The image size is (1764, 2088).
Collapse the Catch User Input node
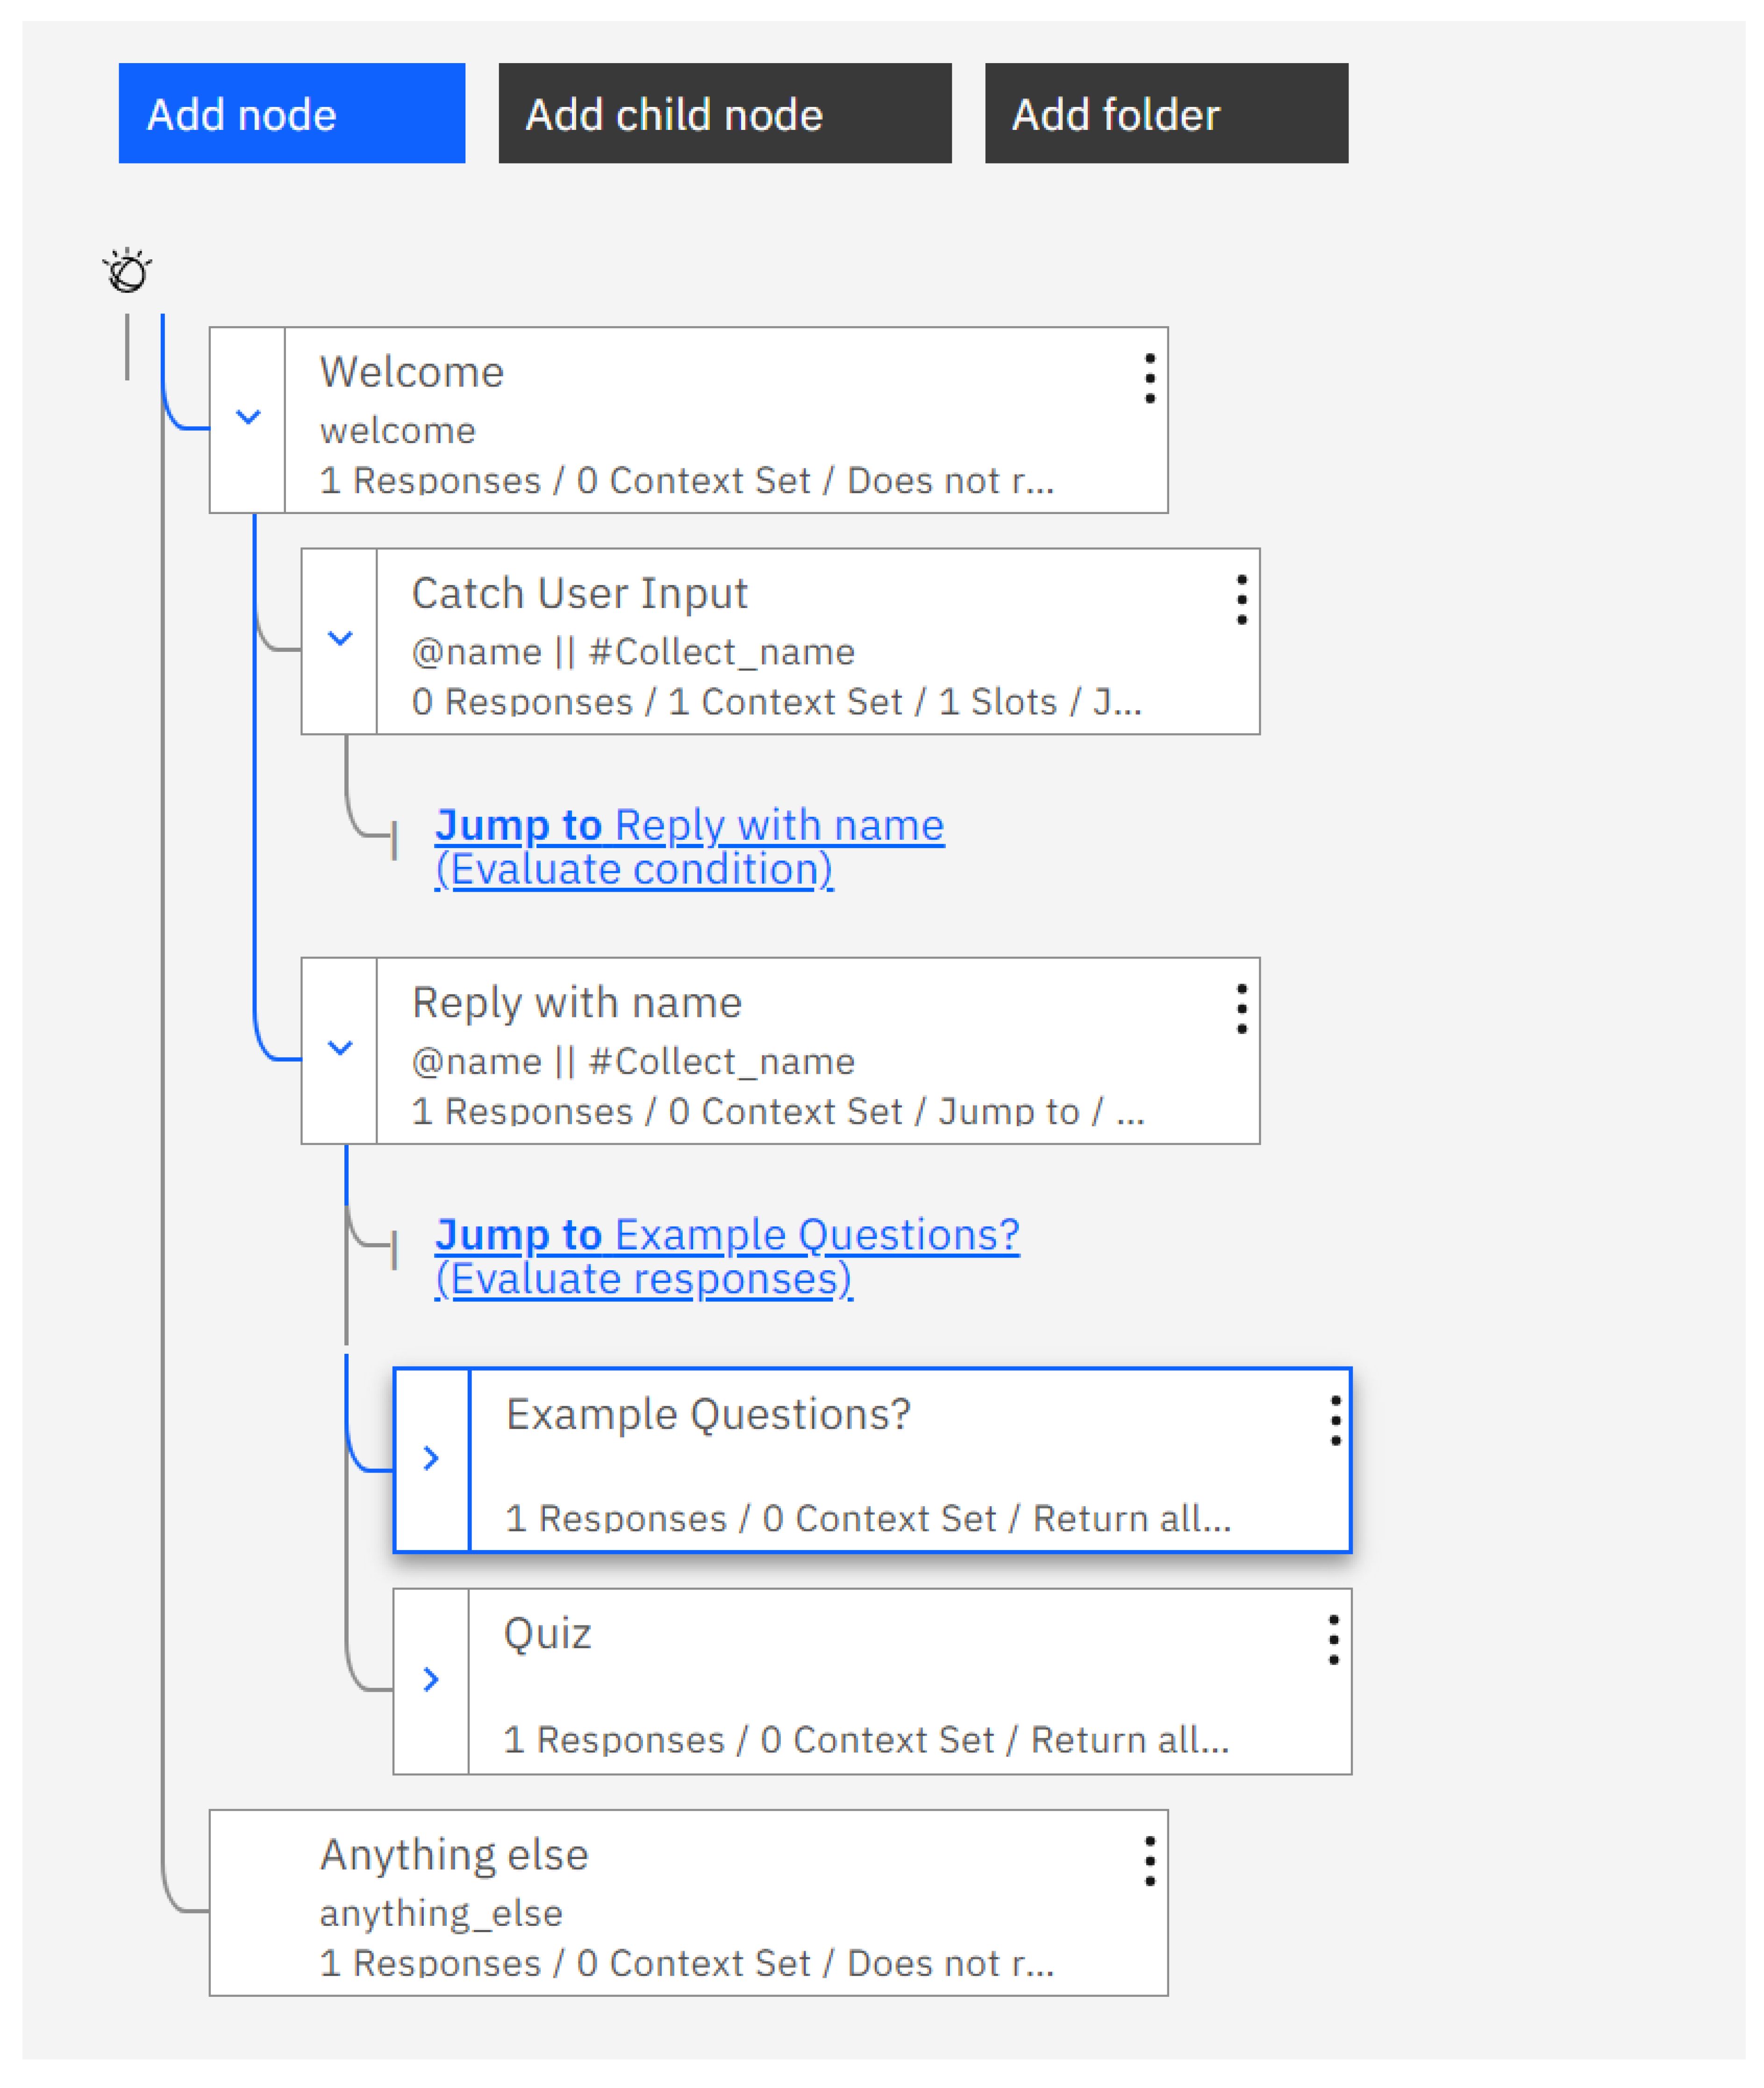pyautogui.click(x=340, y=638)
